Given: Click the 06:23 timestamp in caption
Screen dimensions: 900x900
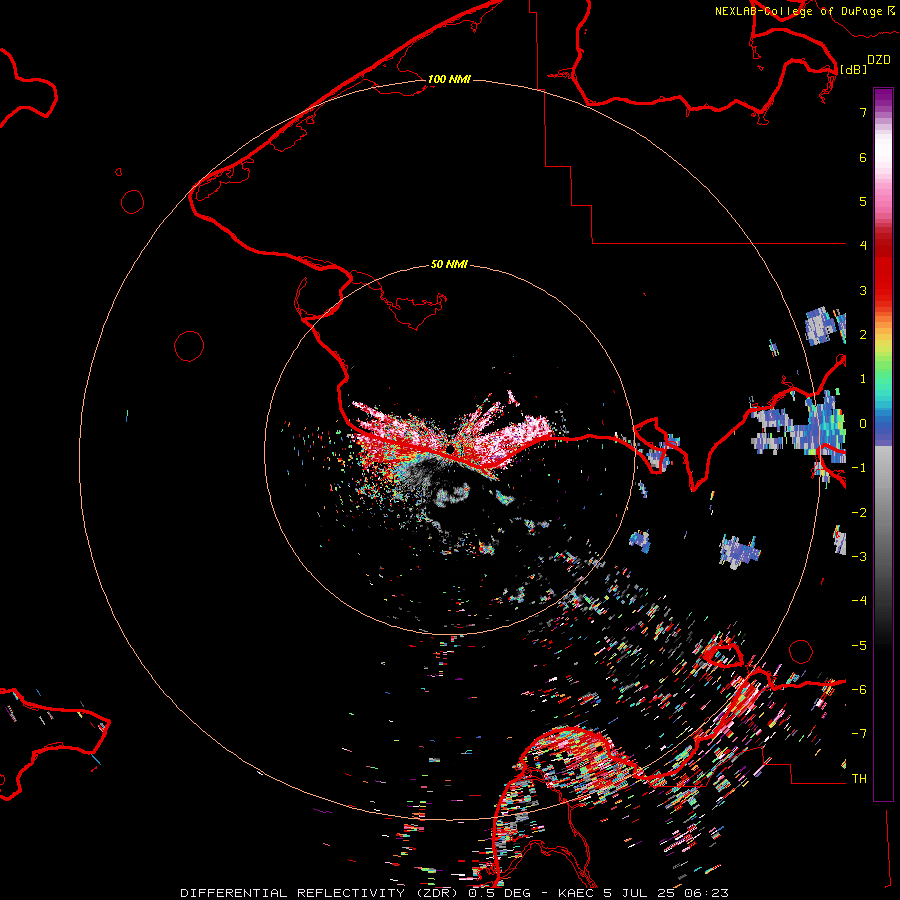Looking at the screenshot, I should click(707, 893).
